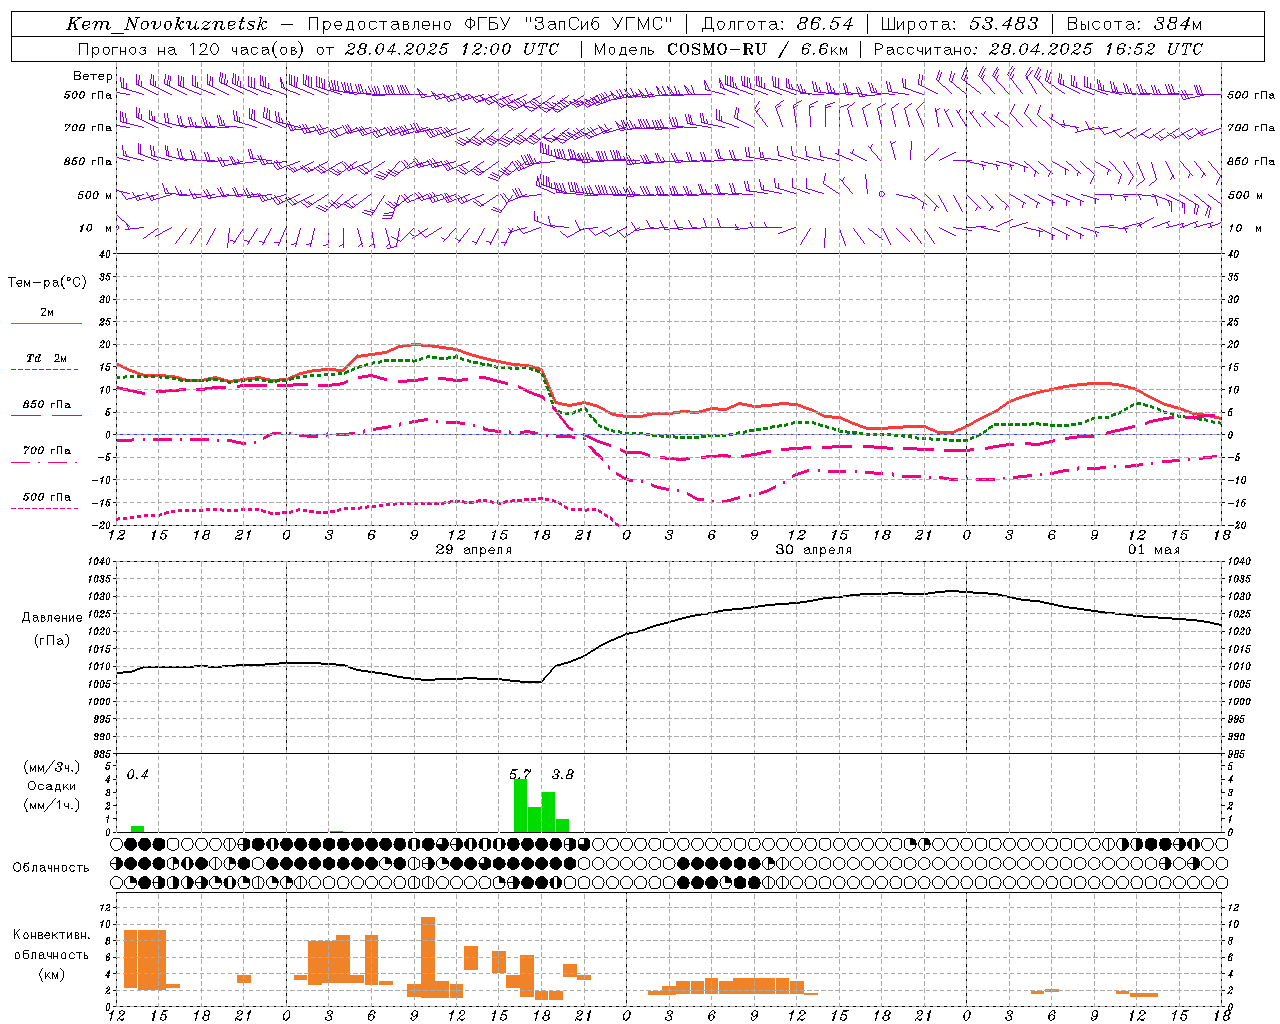Image resolution: width=1280 pixels, height=1024 pixels.
Task: Click the station title Kem_Novokuznetsk
Action: [167, 24]
